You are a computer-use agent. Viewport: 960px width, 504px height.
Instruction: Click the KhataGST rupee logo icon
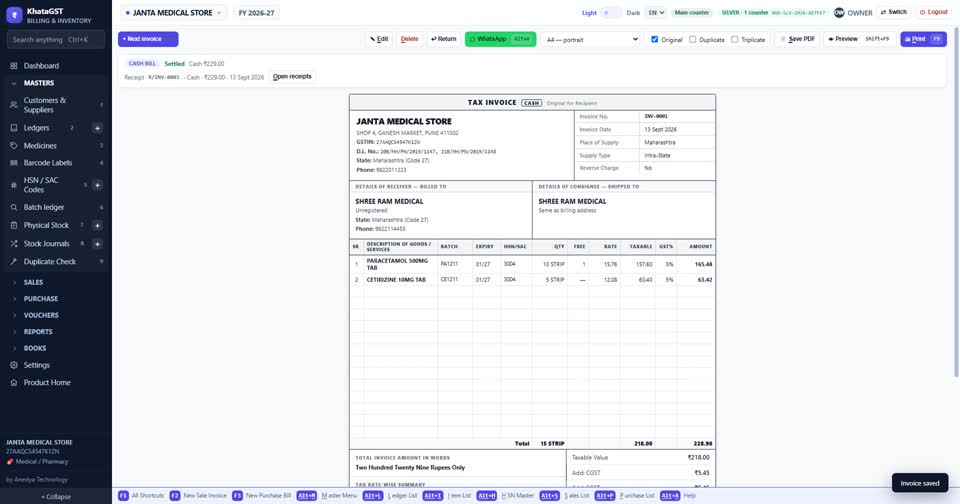point(14,15)
